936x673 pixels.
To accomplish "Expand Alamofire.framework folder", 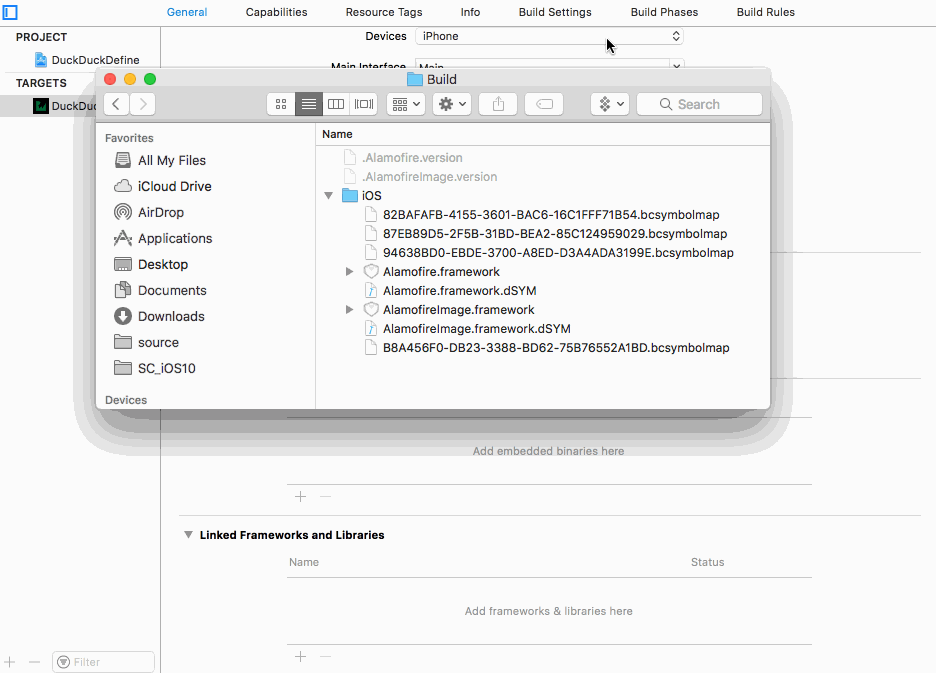I will tap(349, 272).
